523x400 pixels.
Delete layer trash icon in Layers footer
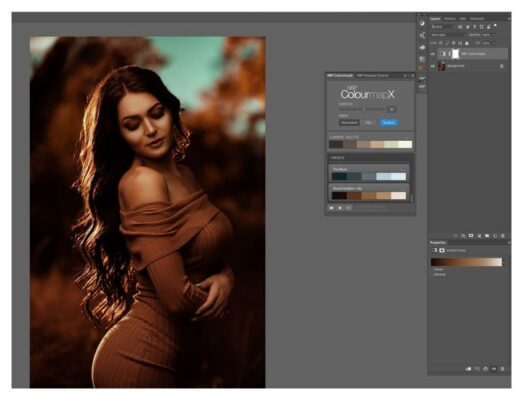[x=502, y=236]
